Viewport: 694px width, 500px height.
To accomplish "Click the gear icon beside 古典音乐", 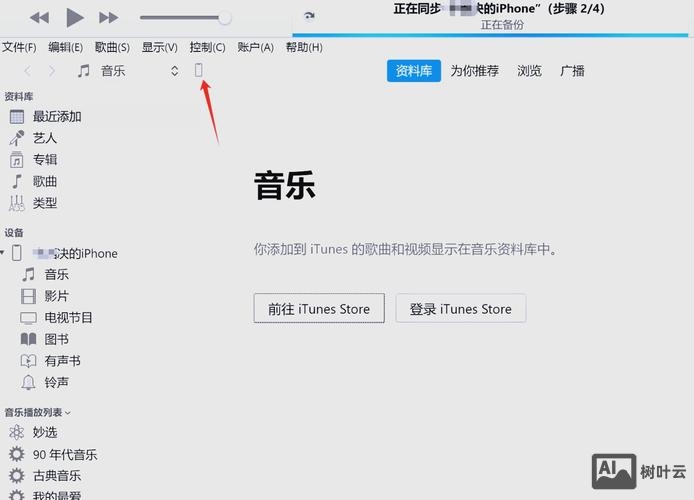I will (17, 476).
